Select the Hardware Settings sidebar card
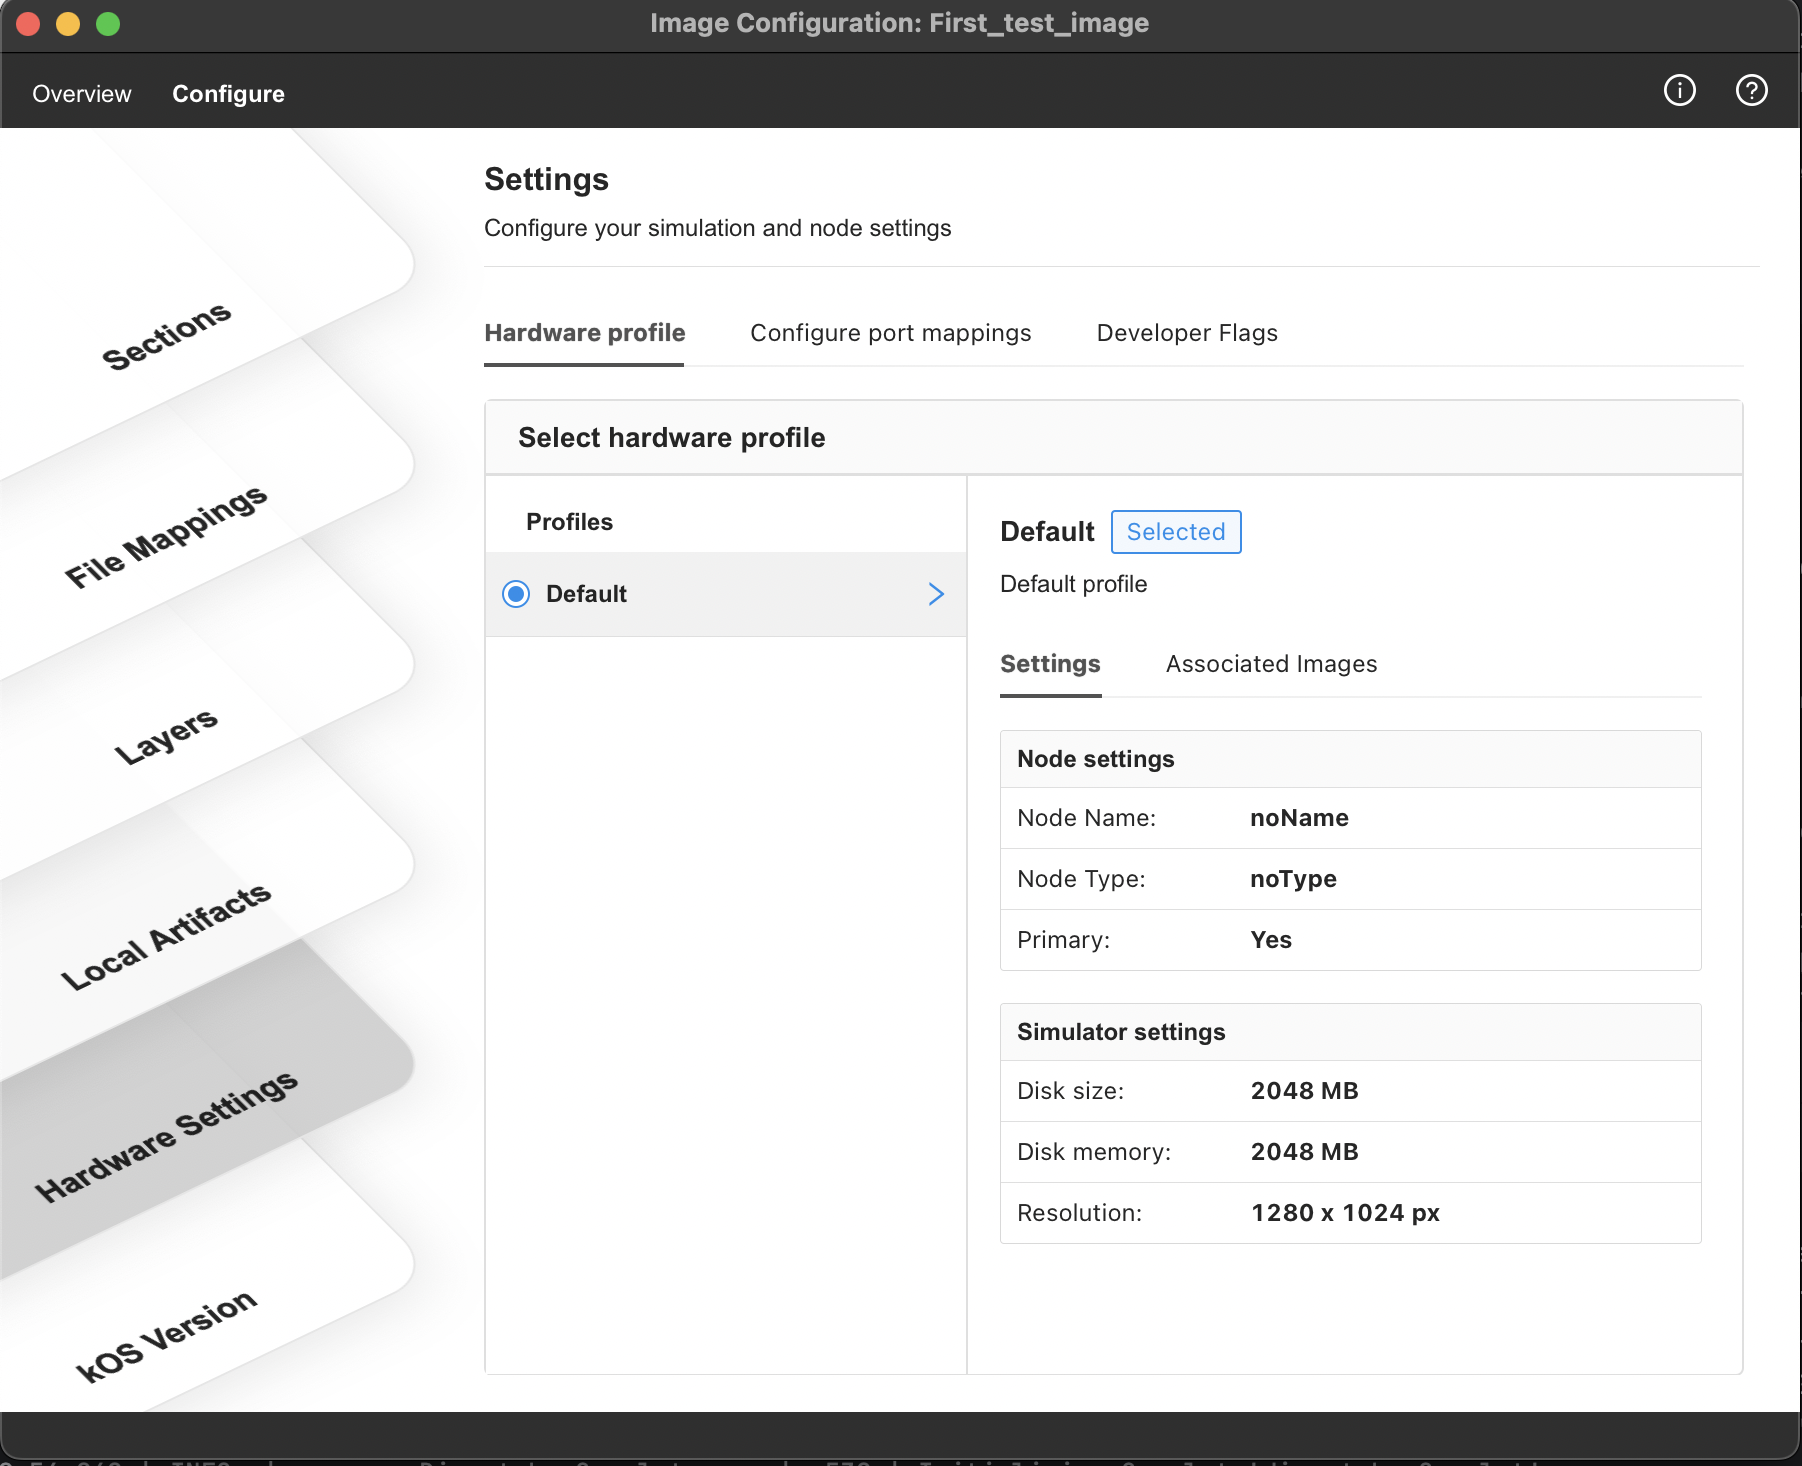1802x1466 pixels. click(x=167, y=1137)
